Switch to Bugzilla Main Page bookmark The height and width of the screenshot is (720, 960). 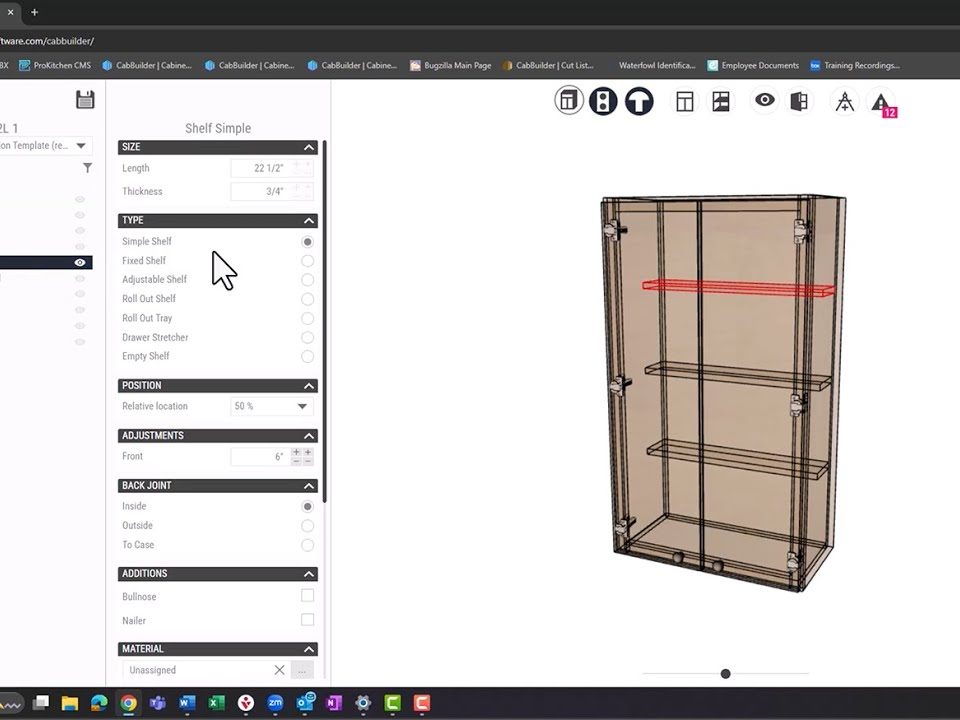click(x=450, y=66)
